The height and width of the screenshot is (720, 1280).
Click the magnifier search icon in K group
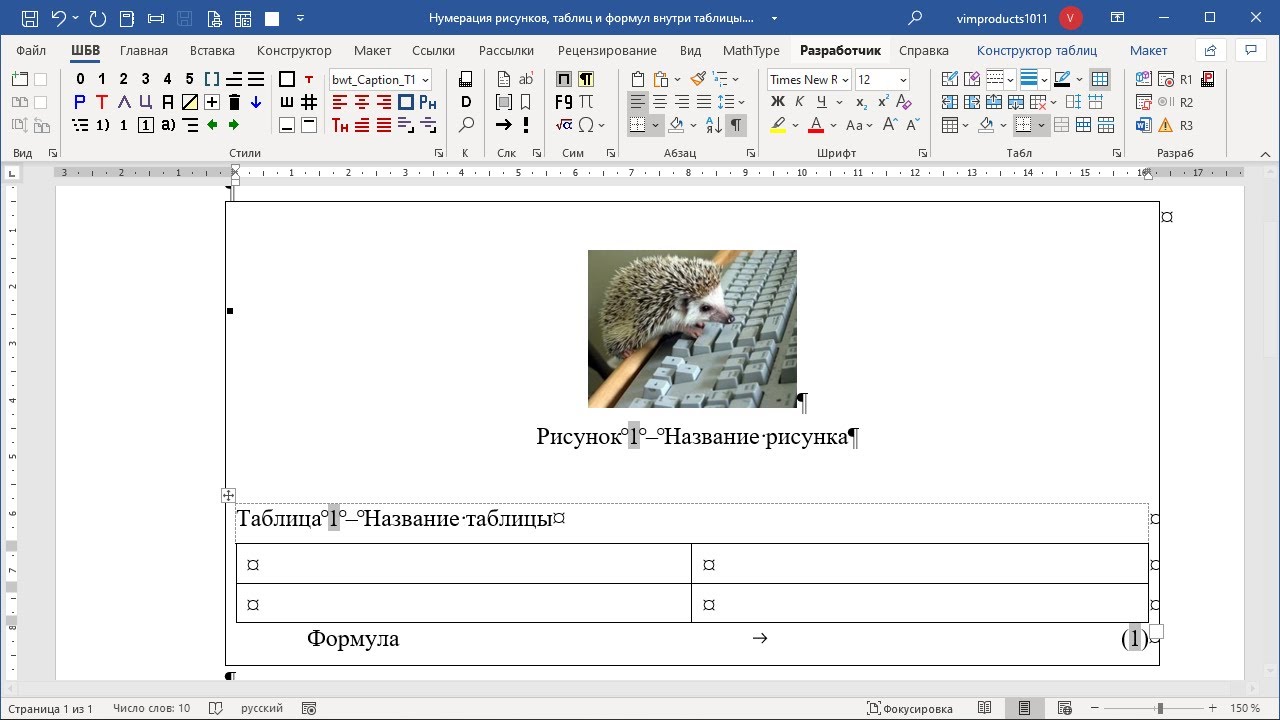466,125
